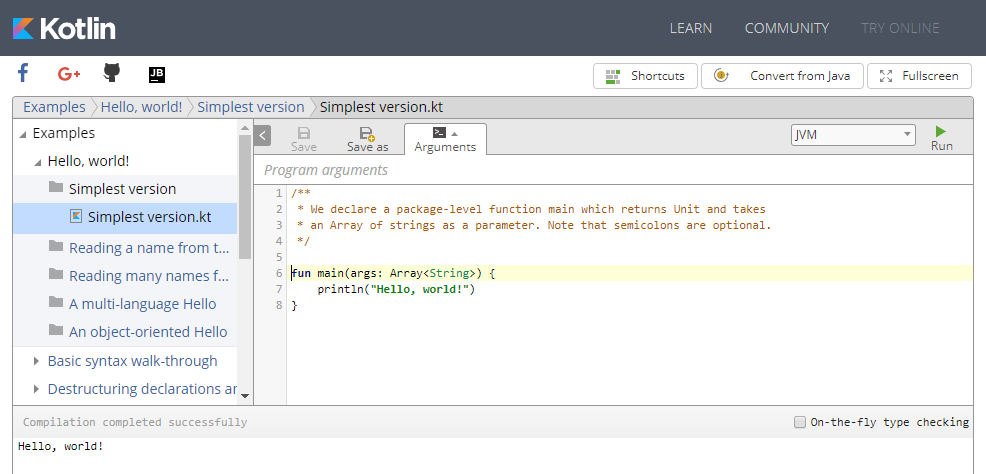Click folder icon beside Reading many names f...
986x474 pixels.
pyautogui.click(x=56, y=274)
